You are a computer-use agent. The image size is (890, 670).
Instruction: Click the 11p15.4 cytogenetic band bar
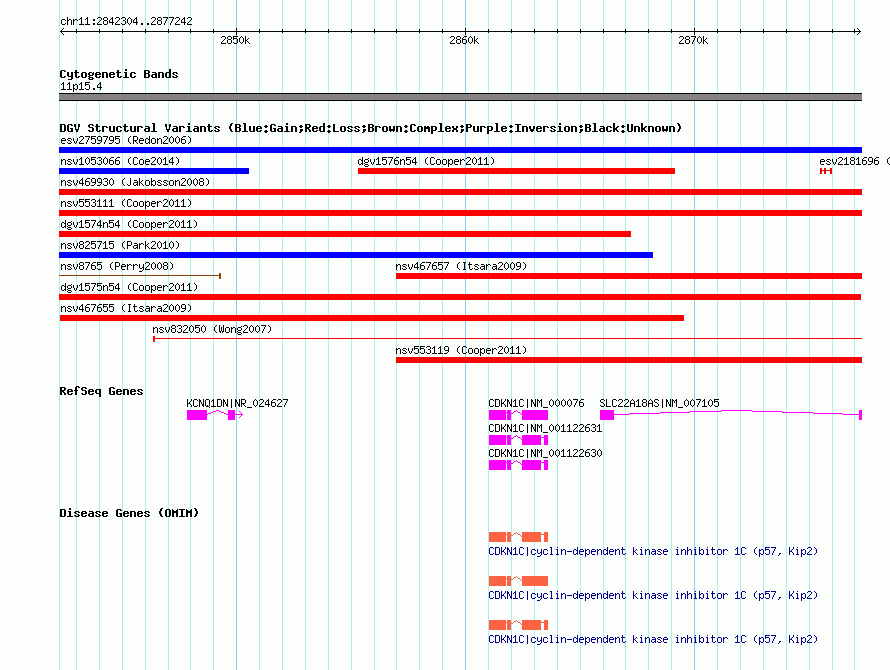tap(460, 97)
